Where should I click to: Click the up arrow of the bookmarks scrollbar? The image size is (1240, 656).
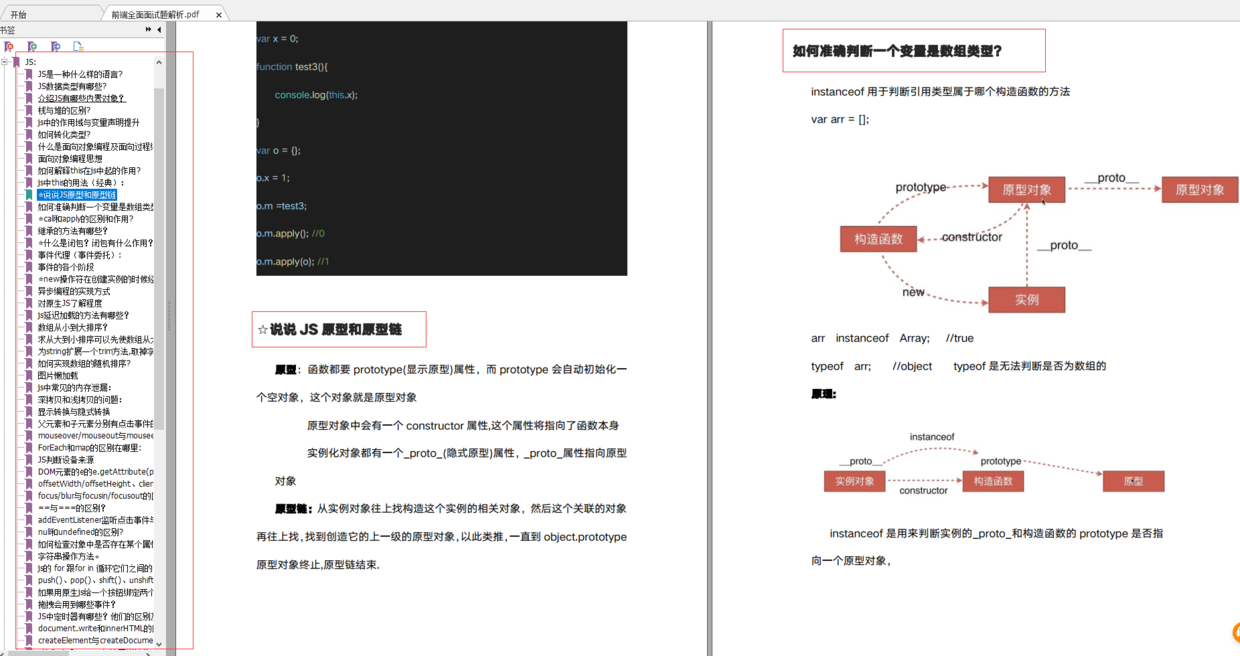click(x=159, y=63)
